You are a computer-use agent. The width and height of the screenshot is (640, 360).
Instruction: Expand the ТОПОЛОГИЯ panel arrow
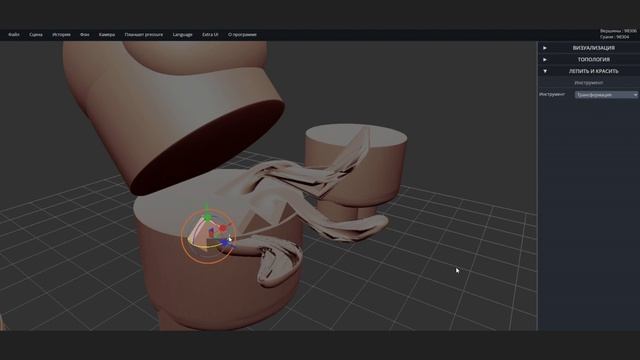point(545,60)
